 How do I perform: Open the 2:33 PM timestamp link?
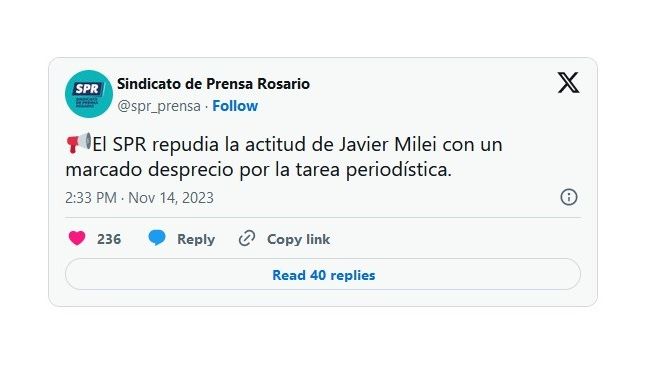(91, 198)
